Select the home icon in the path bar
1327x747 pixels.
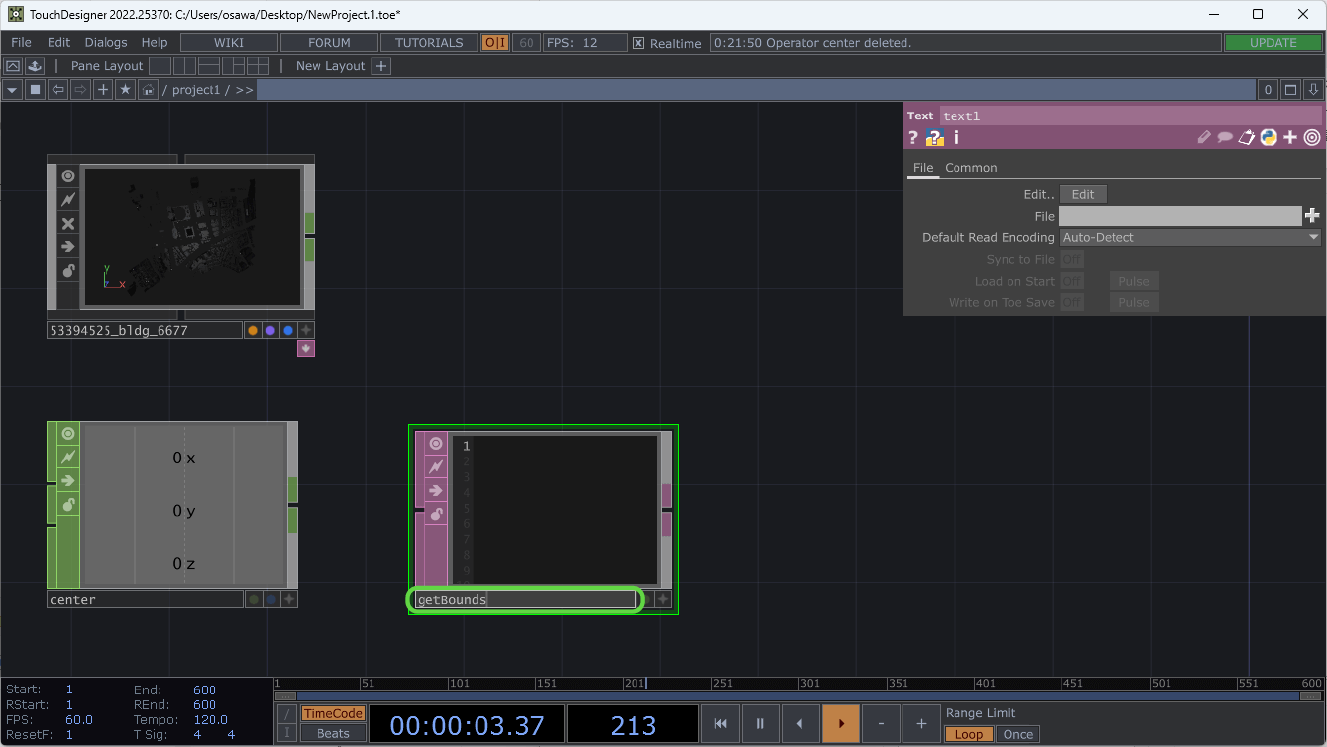147,89
